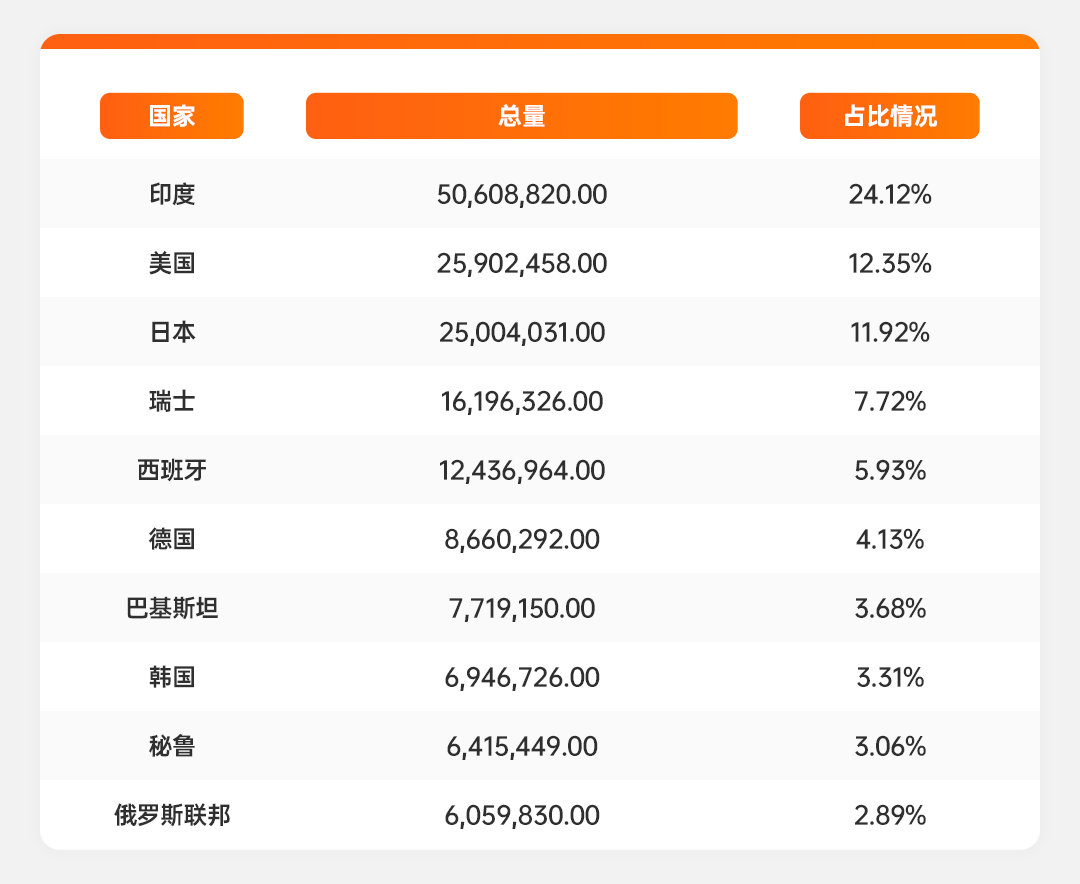Select the 韩国 country cell
The image size is (1080, 884).
[171, 677]
